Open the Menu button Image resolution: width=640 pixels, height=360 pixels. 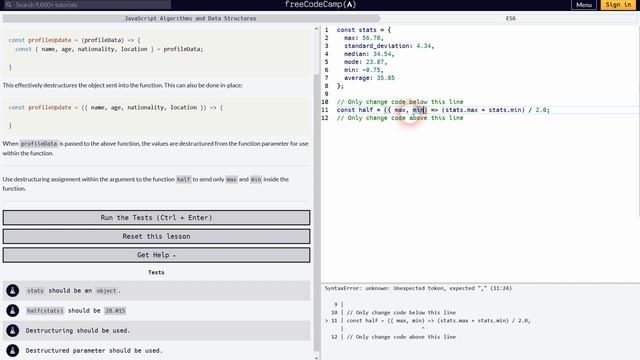point(584,5)
